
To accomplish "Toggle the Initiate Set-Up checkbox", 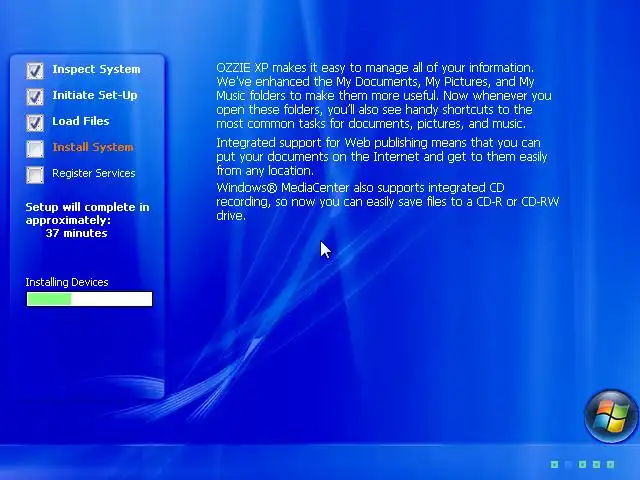I will tap(35, 96).
